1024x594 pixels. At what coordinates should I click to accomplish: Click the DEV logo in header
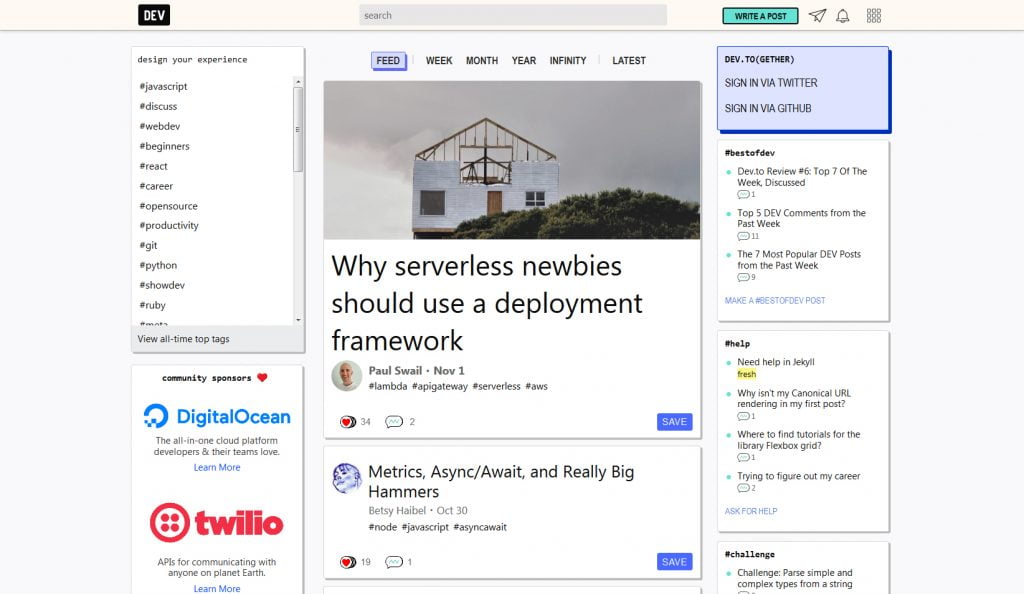tap(154, 15)
